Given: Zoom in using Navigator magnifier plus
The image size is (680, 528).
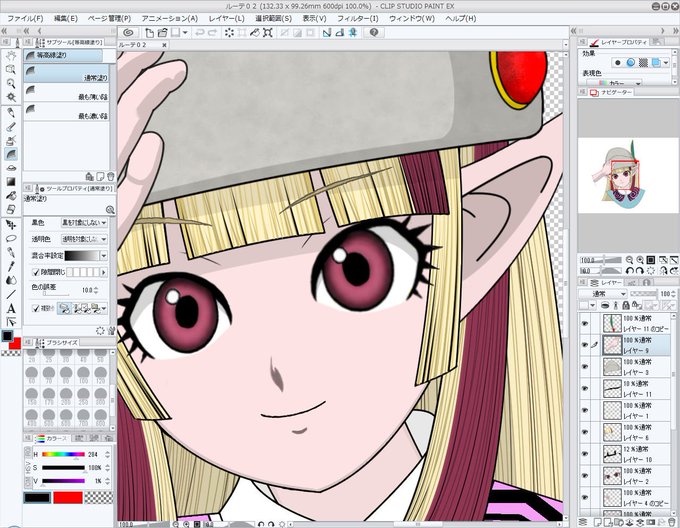Looking at the screenshot, I should point(640,260).
